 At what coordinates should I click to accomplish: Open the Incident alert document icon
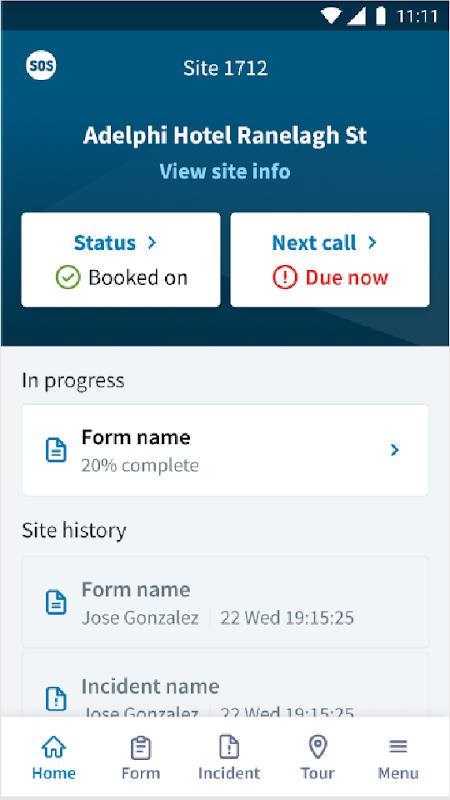pos(229,747)
